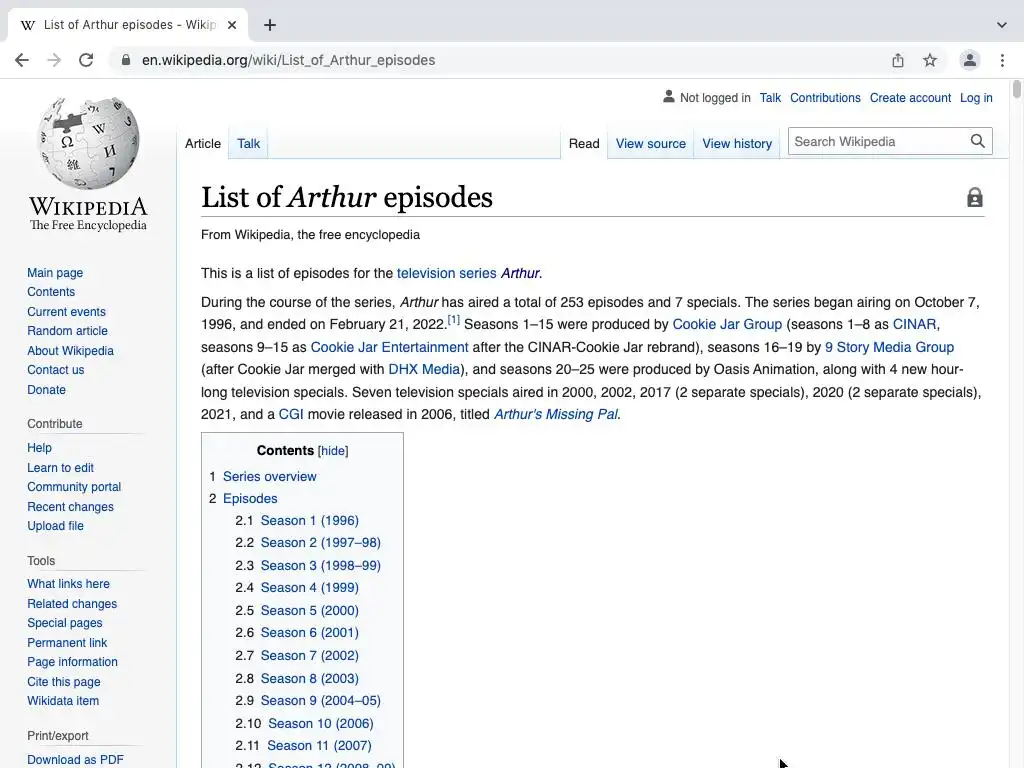Click Download as PDF link
The height and width of the screenshot is (768, 1024).
[75, 760]
